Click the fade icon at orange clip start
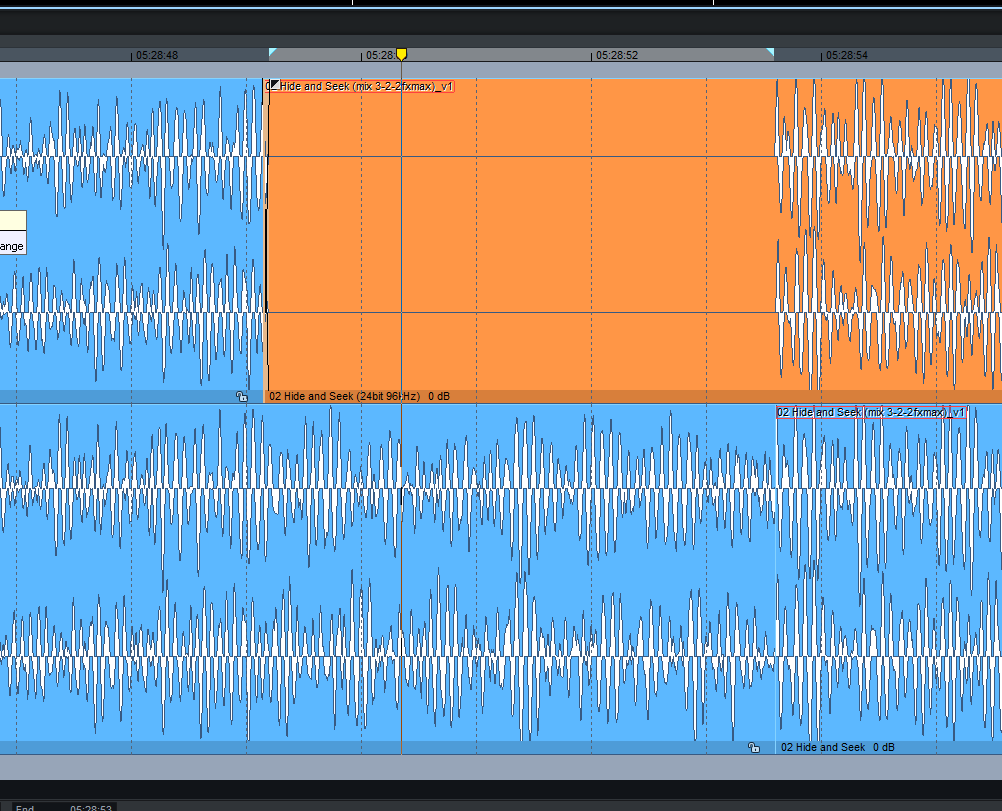 point(274,86)
